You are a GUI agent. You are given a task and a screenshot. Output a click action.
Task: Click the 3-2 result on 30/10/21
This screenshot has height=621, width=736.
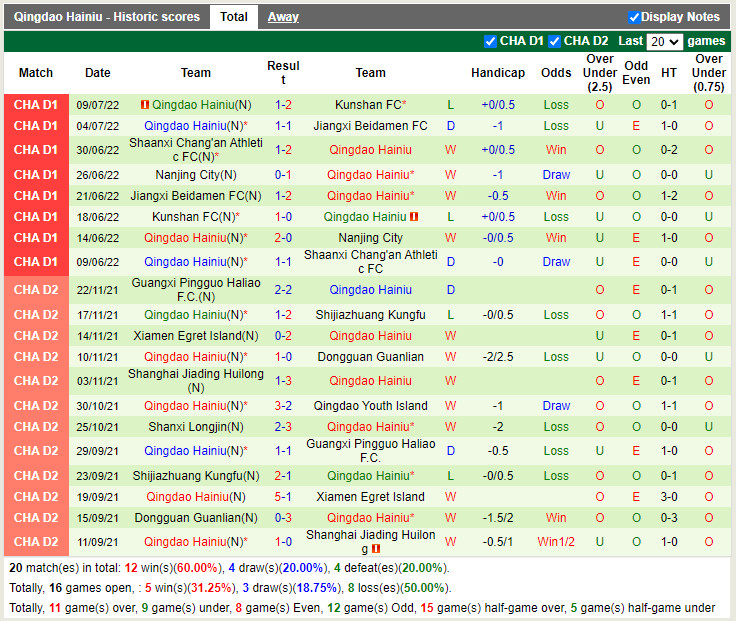[x=283, y=406]
